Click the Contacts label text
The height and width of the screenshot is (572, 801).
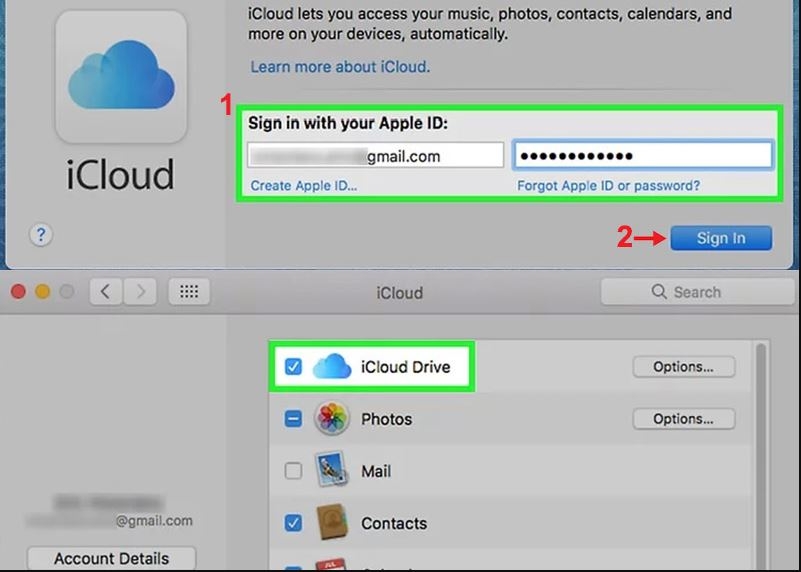point(394,523)
